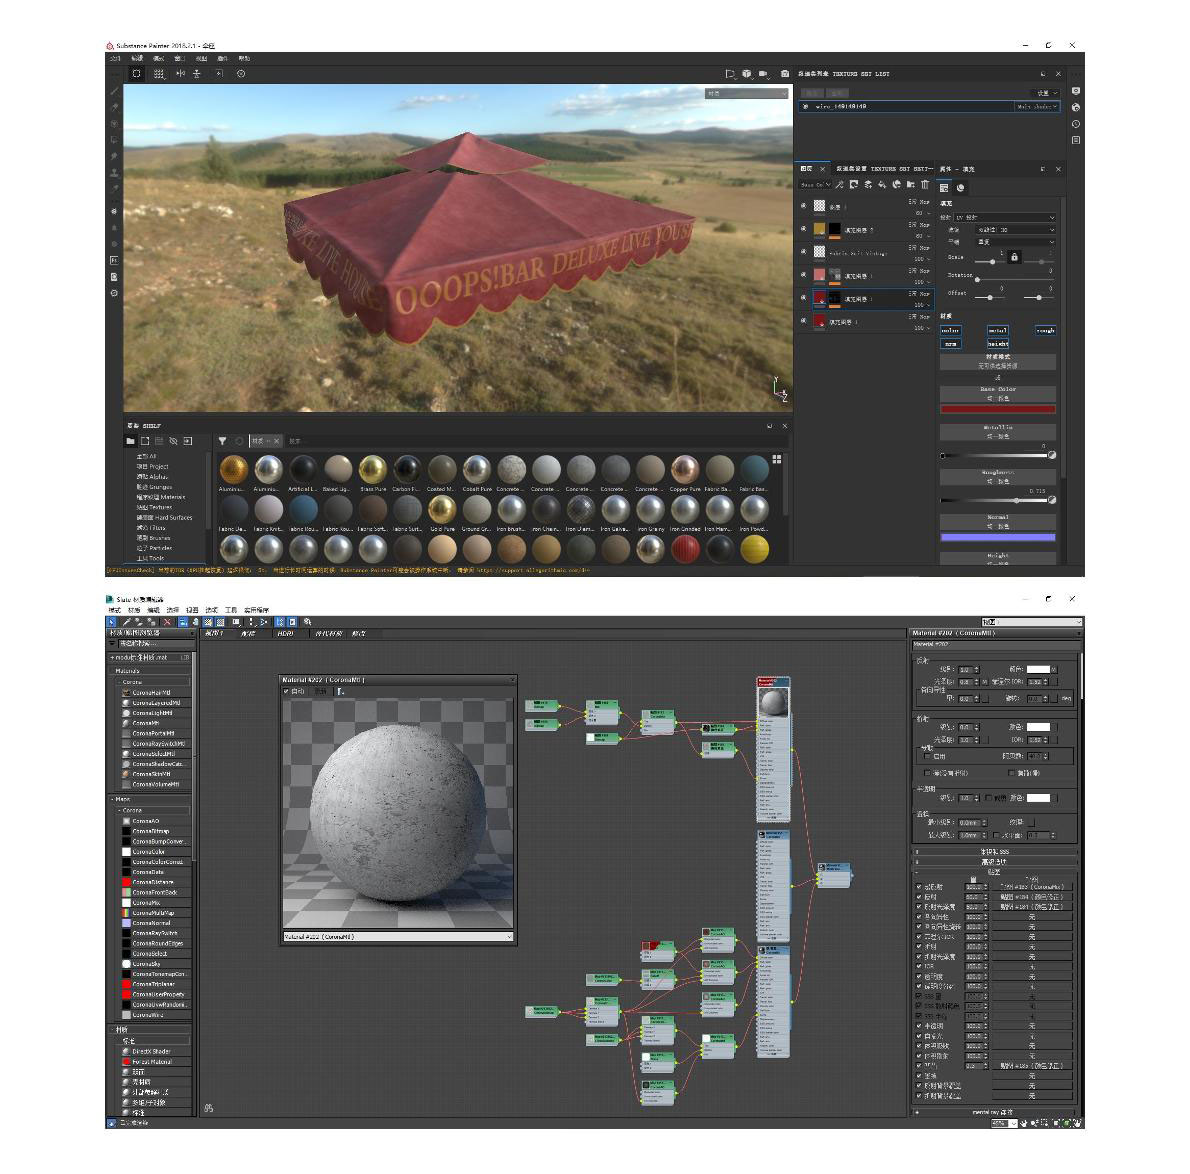Click the height channel button
The width and height of the screenshot is (1190, 1174).
click(997, 345)
